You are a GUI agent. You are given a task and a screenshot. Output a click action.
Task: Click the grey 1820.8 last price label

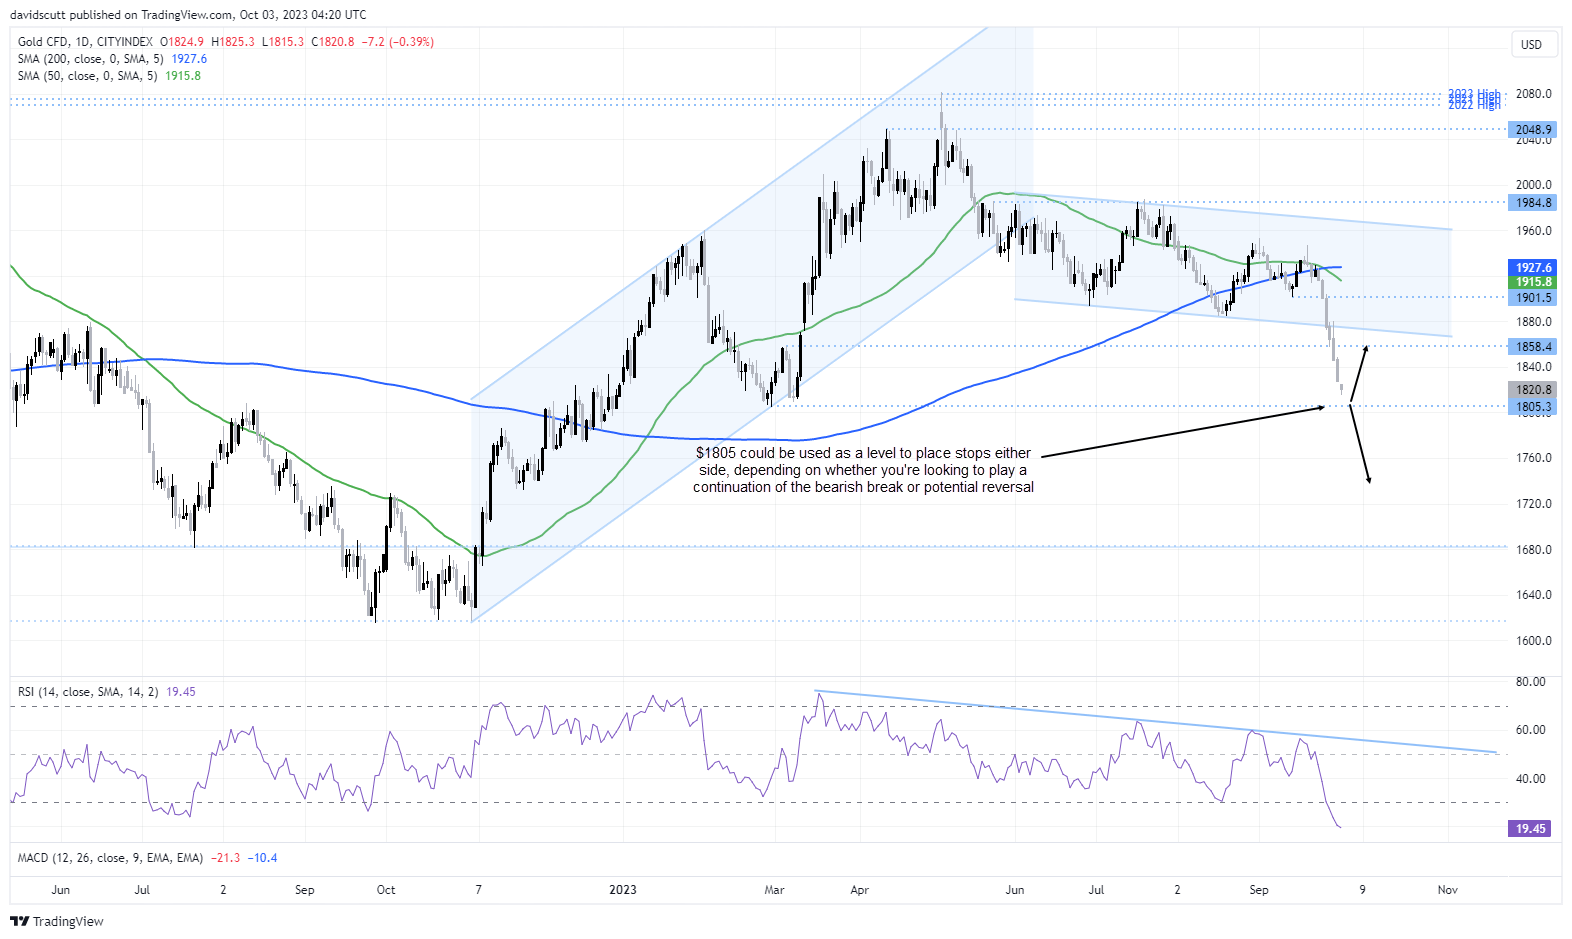click(x=1532, y=390)
